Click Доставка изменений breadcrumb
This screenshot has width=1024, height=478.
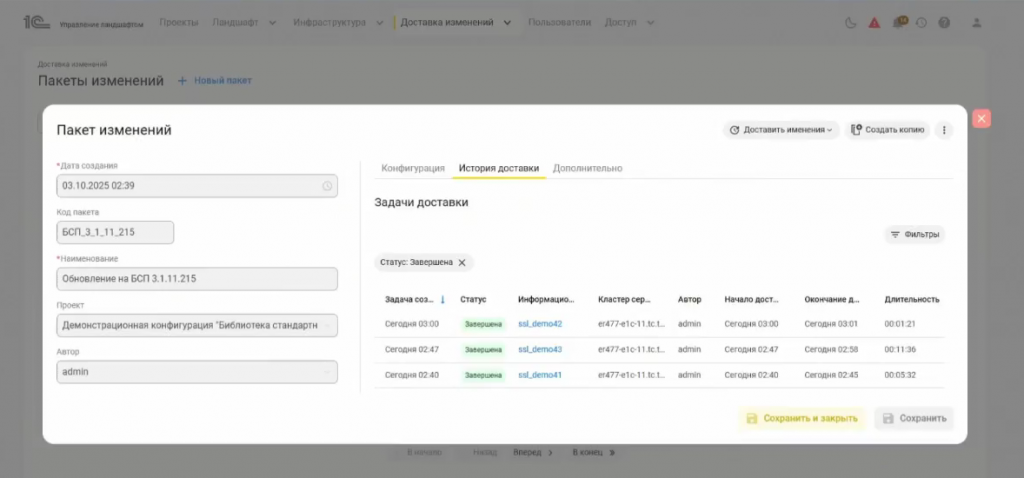pos(72,64)
